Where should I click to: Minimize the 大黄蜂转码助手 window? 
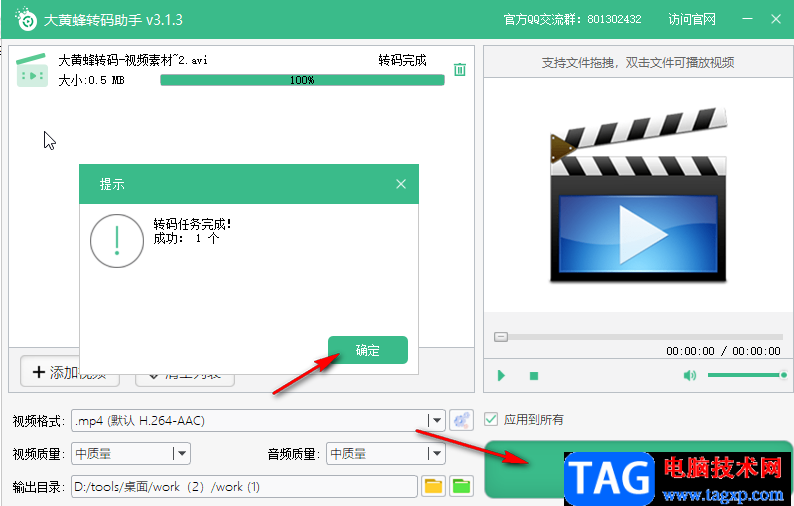pos(747,19)
